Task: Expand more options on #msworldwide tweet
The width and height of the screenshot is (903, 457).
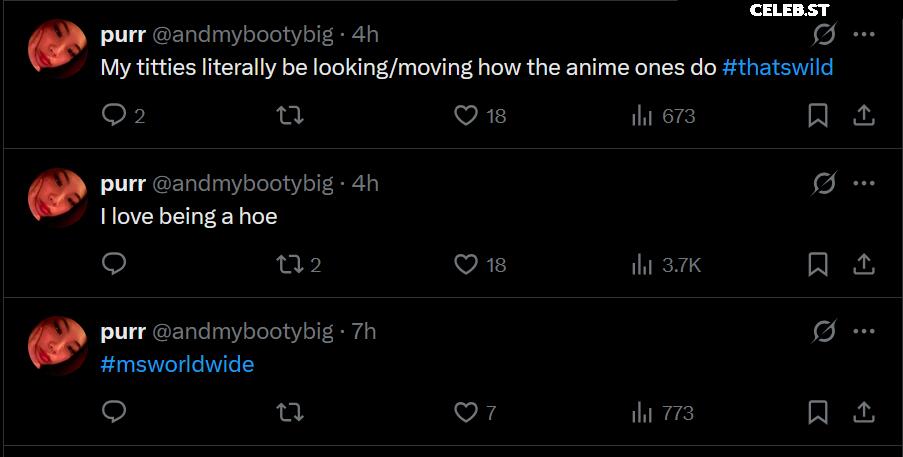Action: click(864, 332)
